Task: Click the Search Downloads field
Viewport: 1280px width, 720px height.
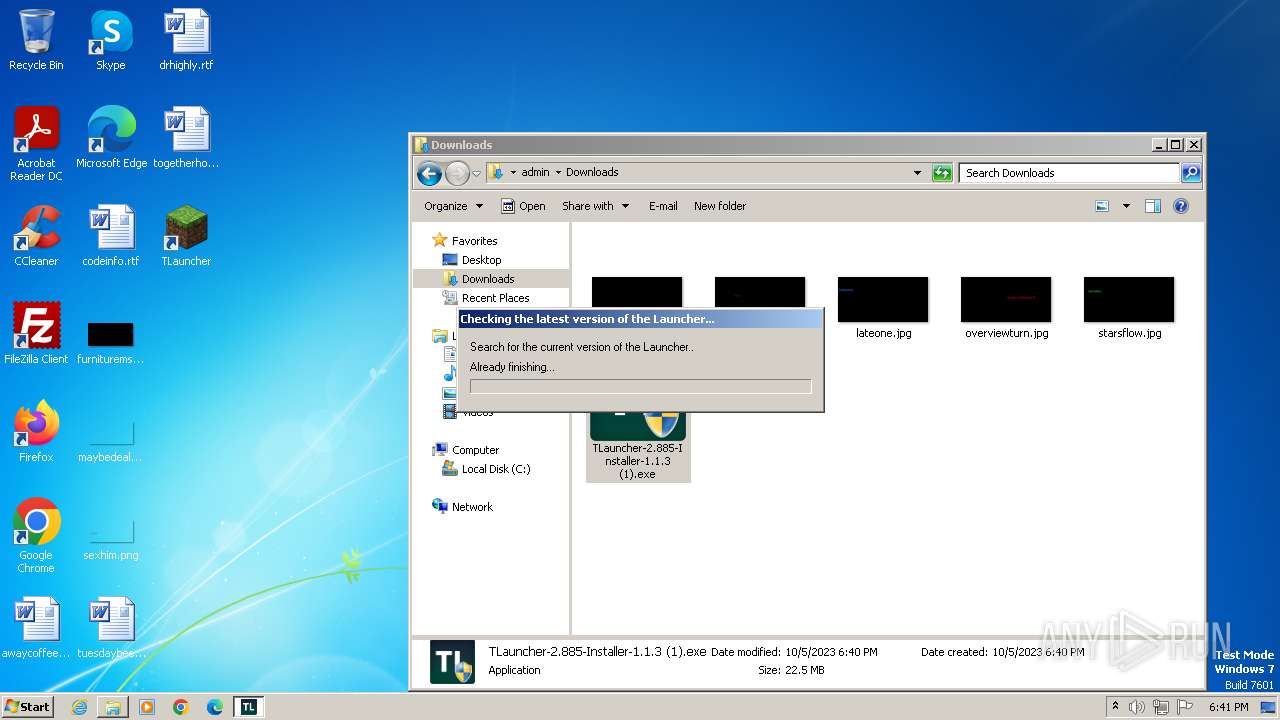Action: pyautogui.click(x=1069, y=173)
